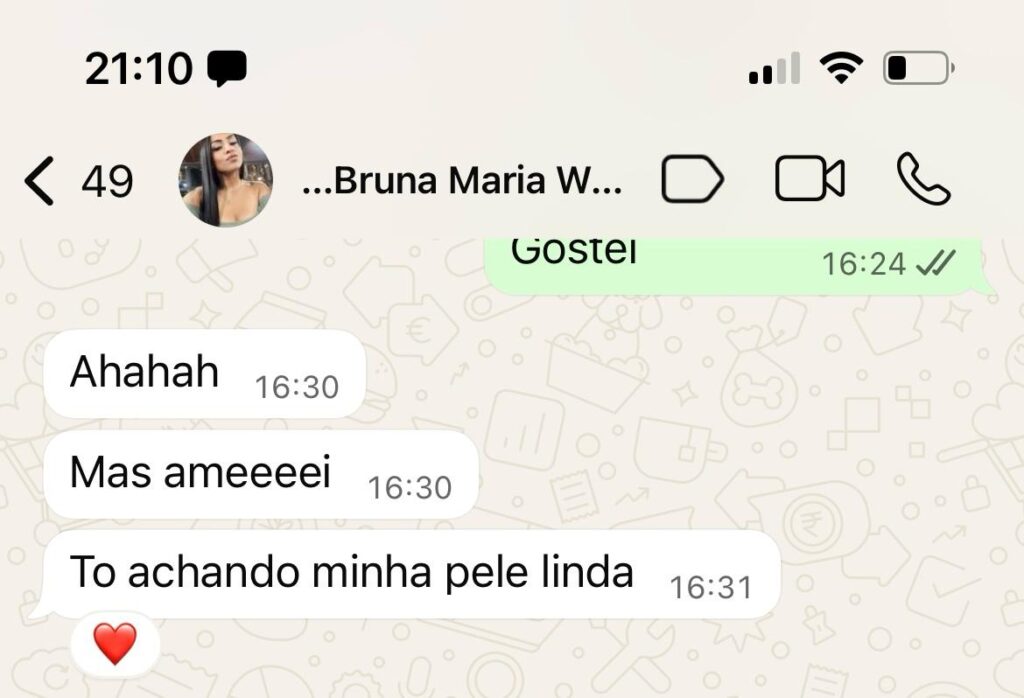This screenshot has height=698, width=1024.
Task: Go back using the chevron arrow
Action: pyautogui.click(x=39, y=182)
